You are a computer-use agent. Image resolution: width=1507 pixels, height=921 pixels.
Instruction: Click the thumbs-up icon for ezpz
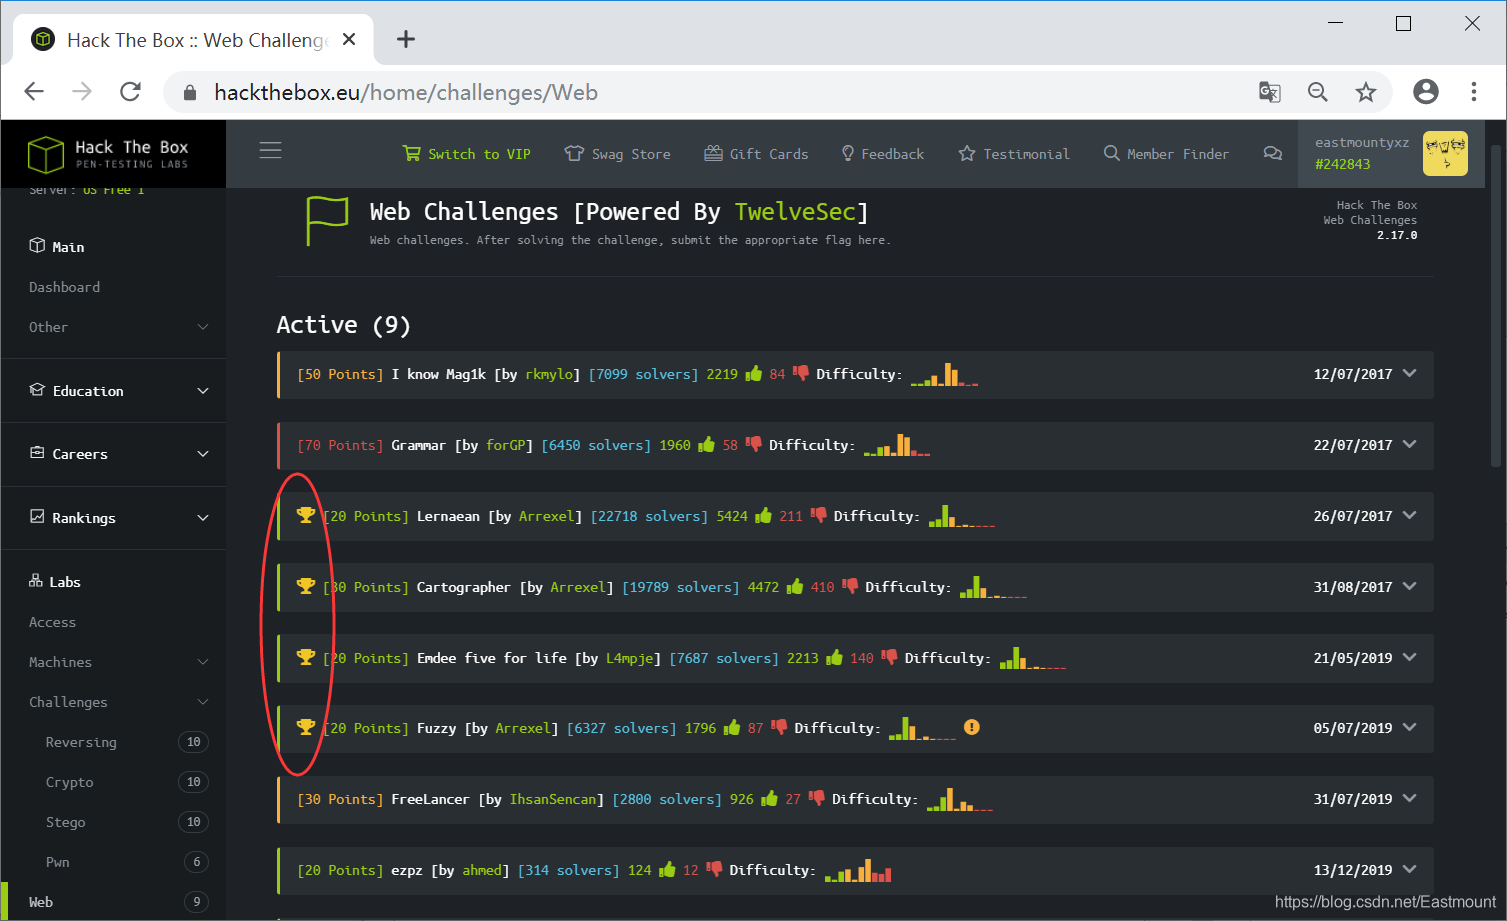pyautogui.click(x=667, y=869)
